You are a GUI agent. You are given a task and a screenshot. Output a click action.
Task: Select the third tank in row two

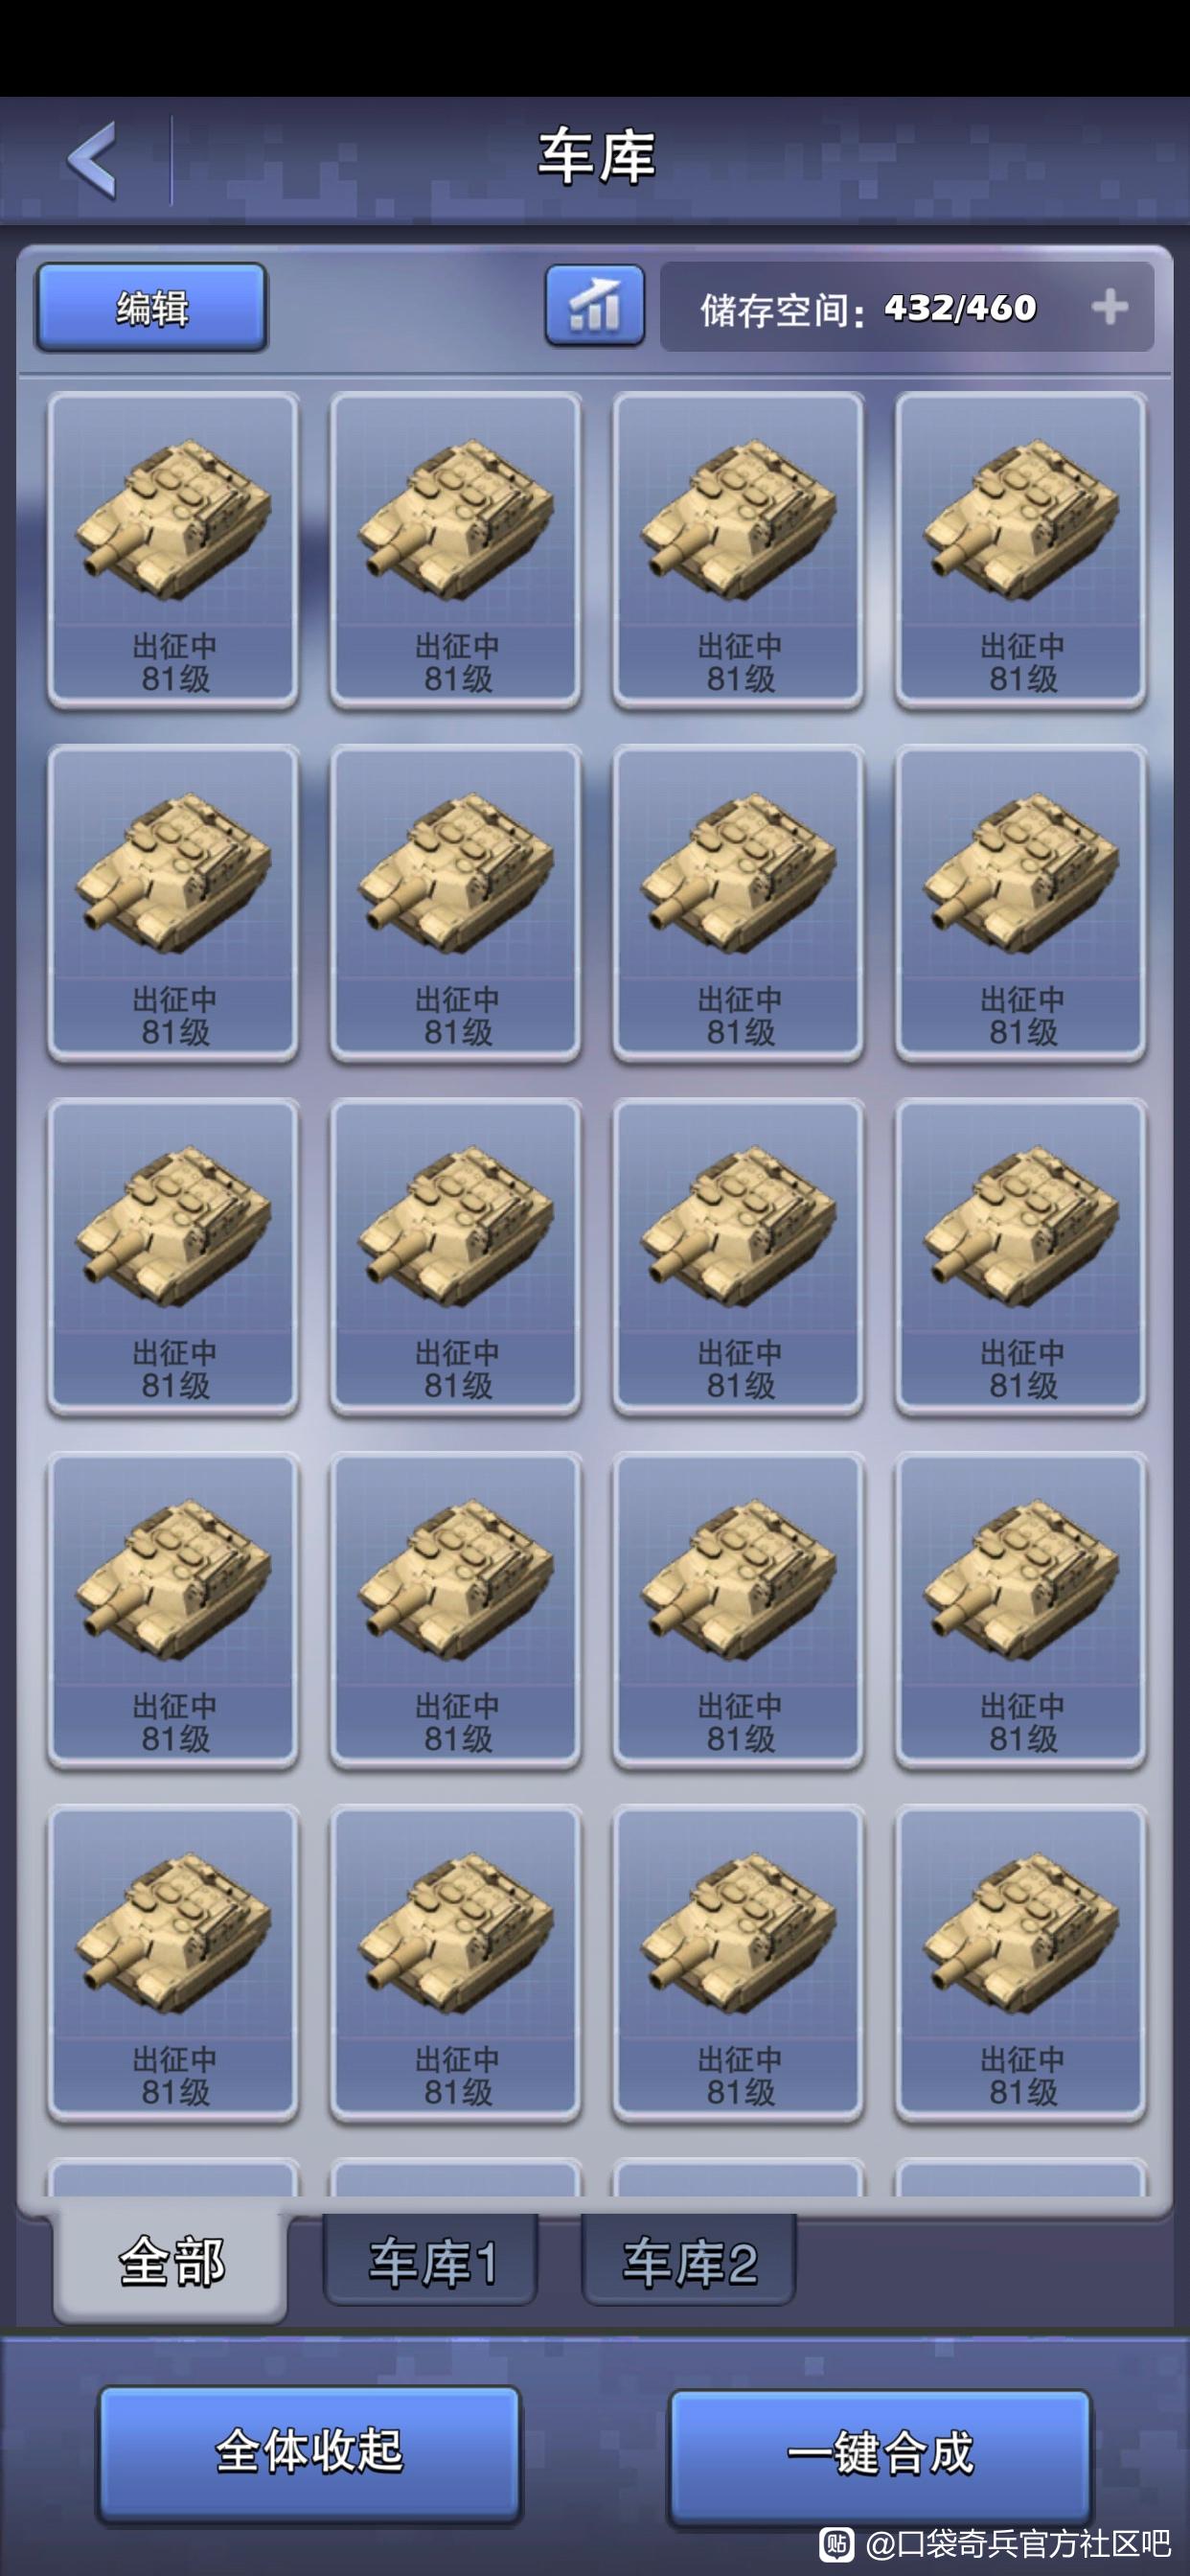point(739,903)
